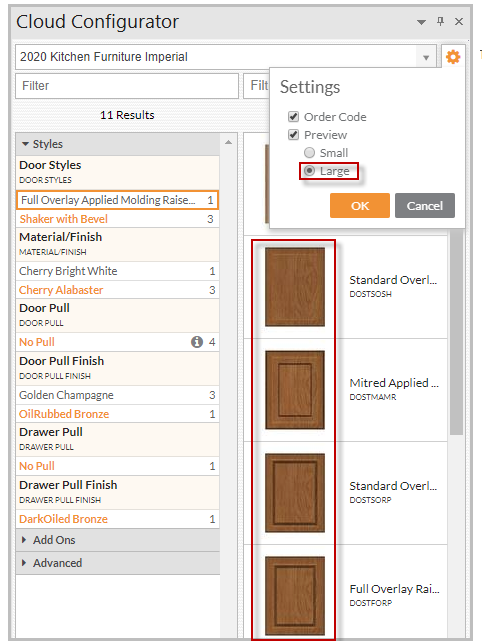This screenshot has width=485, height=644.
Task: Choose the Small preview radio button
Action: 309,153
